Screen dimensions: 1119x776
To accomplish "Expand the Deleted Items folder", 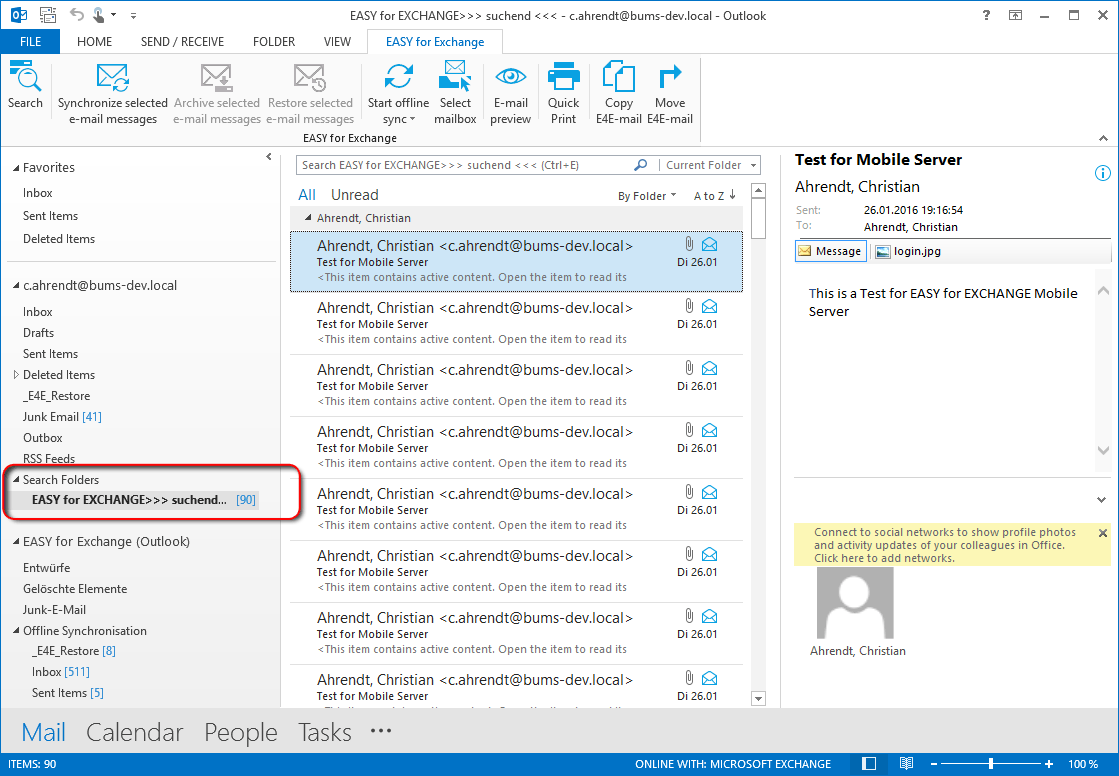I will (16, 375).
